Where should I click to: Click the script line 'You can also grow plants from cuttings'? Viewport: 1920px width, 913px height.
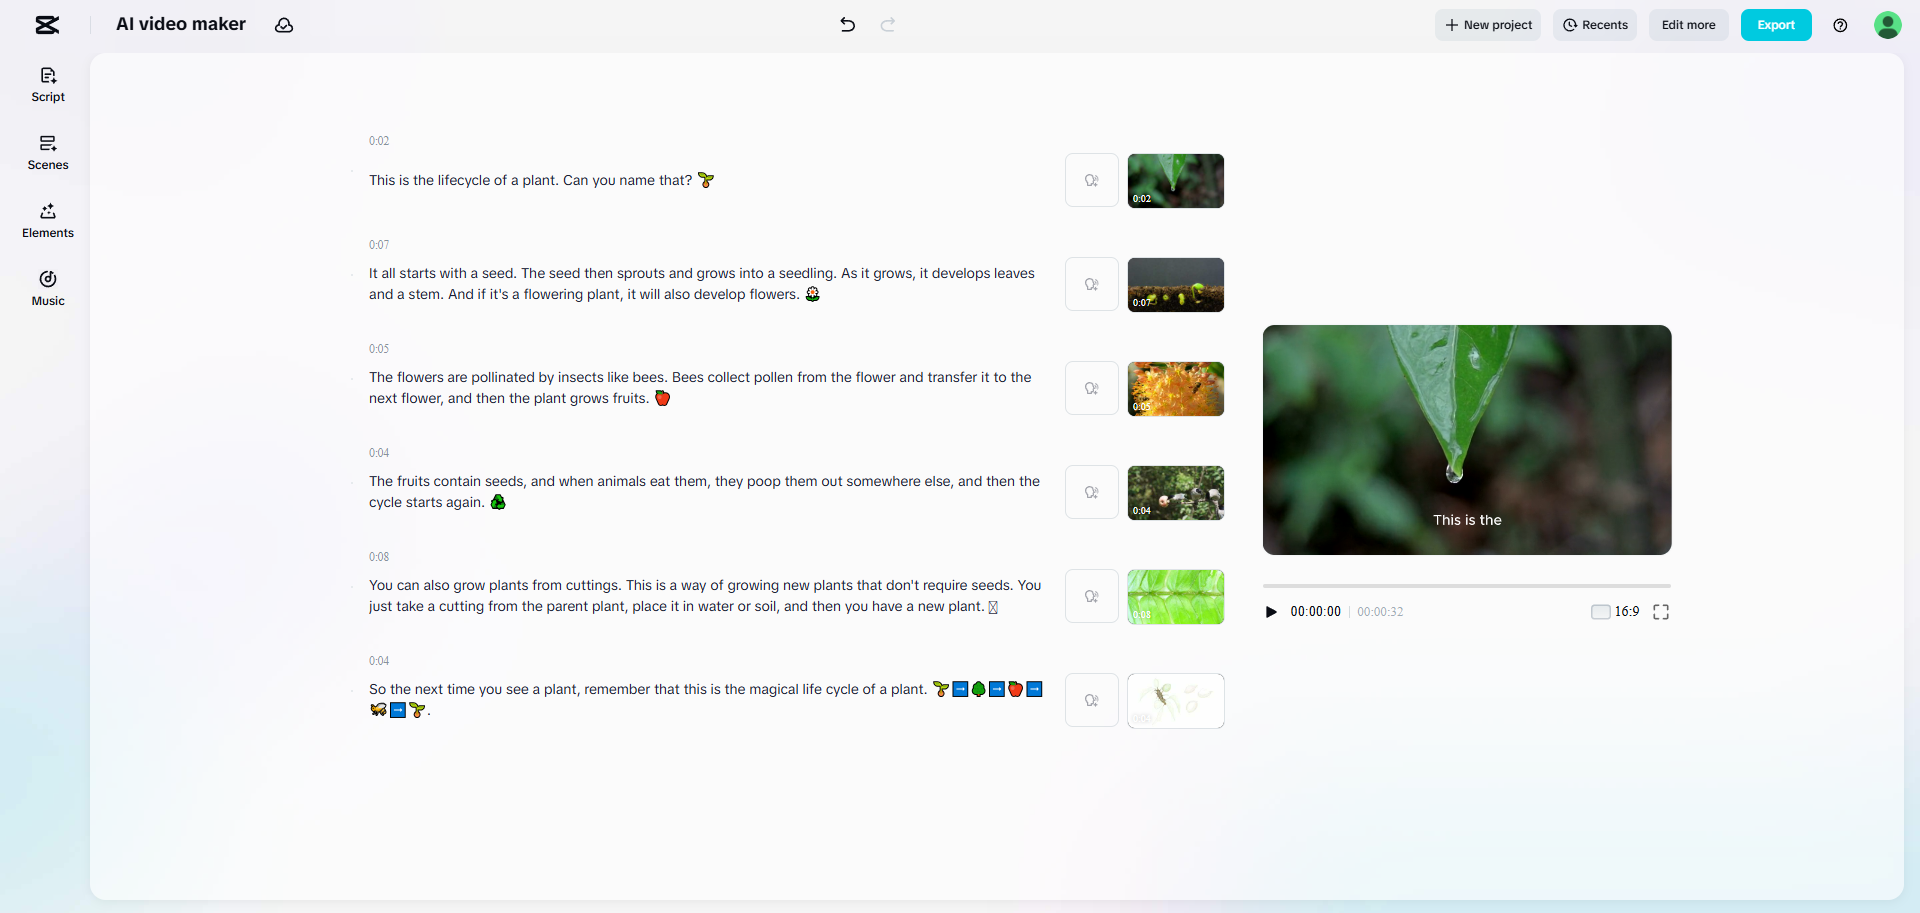point(705,596)
